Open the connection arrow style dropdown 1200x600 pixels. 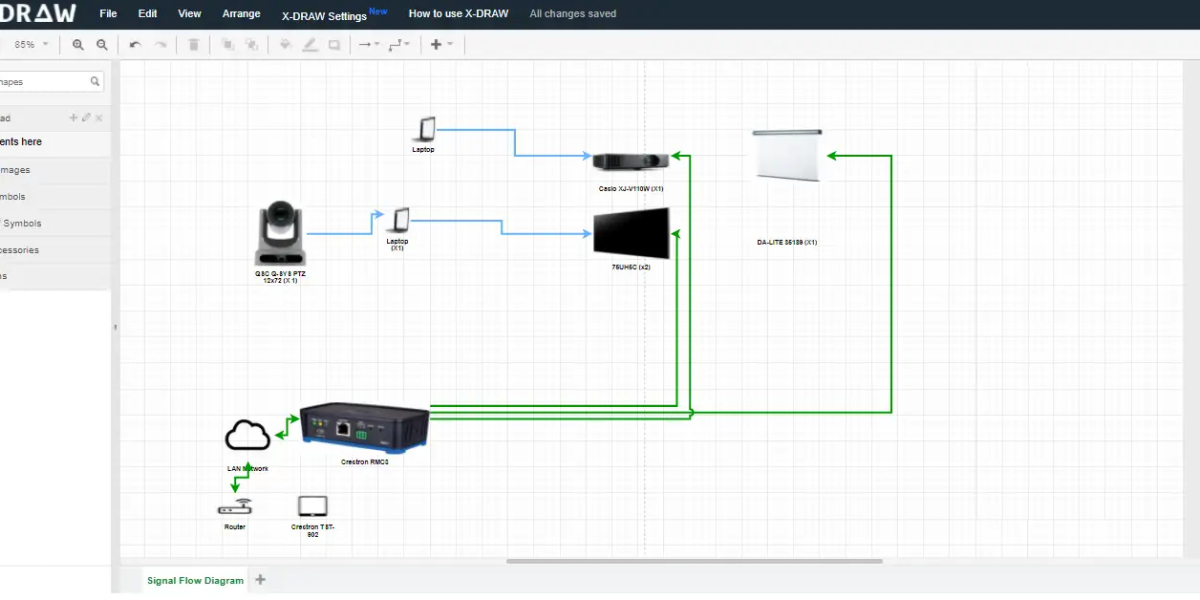(368, 45)
